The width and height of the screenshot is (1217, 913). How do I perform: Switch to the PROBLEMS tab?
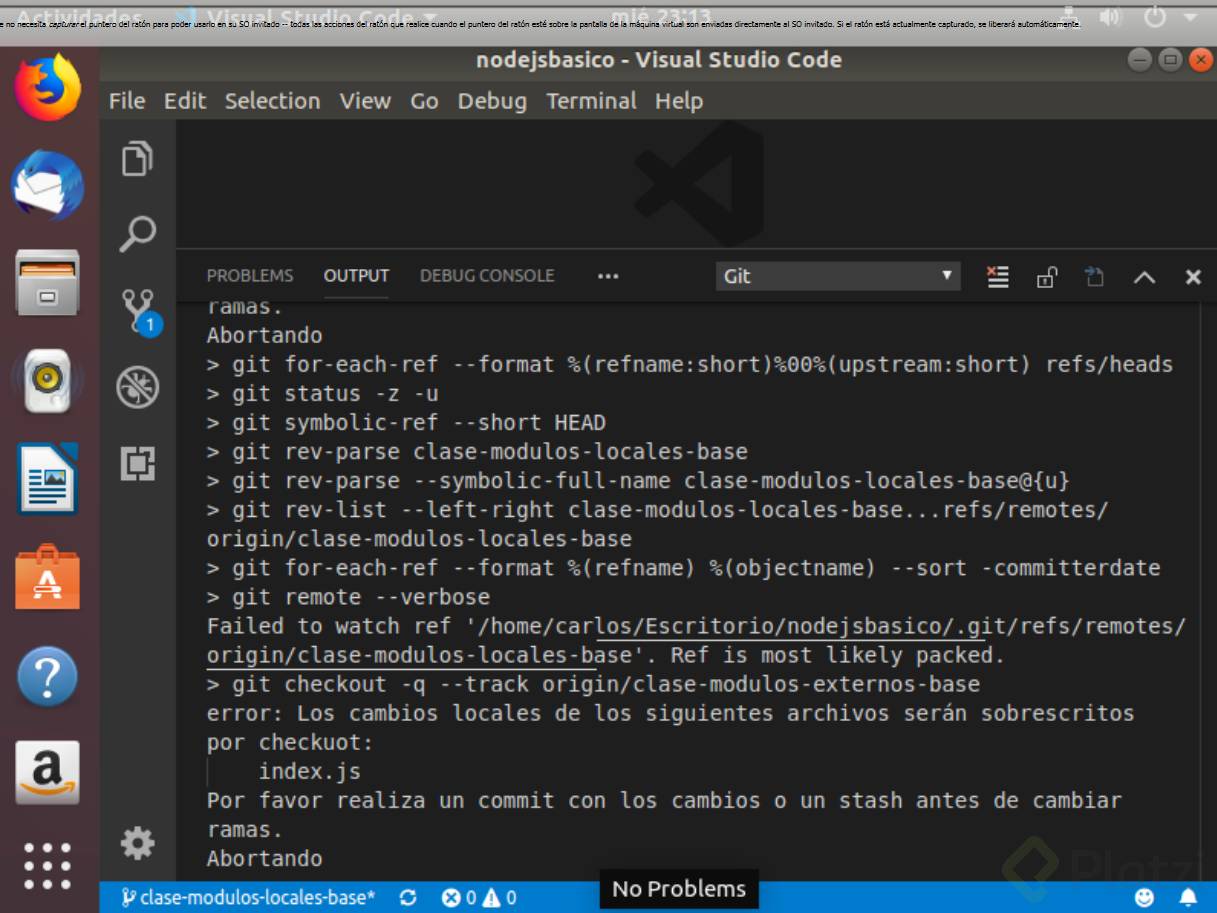pos(250,276)
